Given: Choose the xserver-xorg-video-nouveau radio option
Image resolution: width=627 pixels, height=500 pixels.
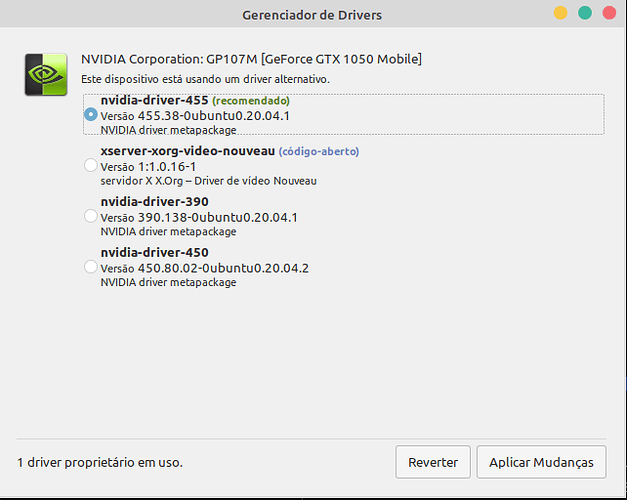Looking at the screenshot, I should (92, 165).
